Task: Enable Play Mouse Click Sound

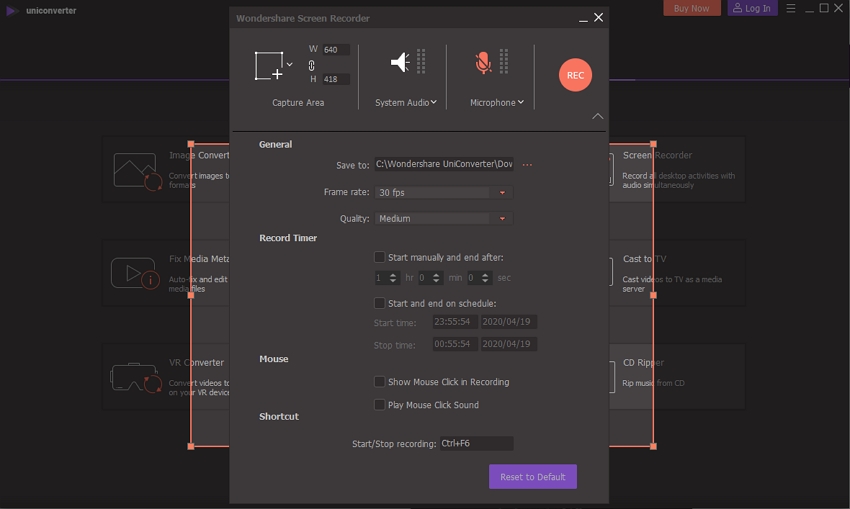Action: click(380, 405)
